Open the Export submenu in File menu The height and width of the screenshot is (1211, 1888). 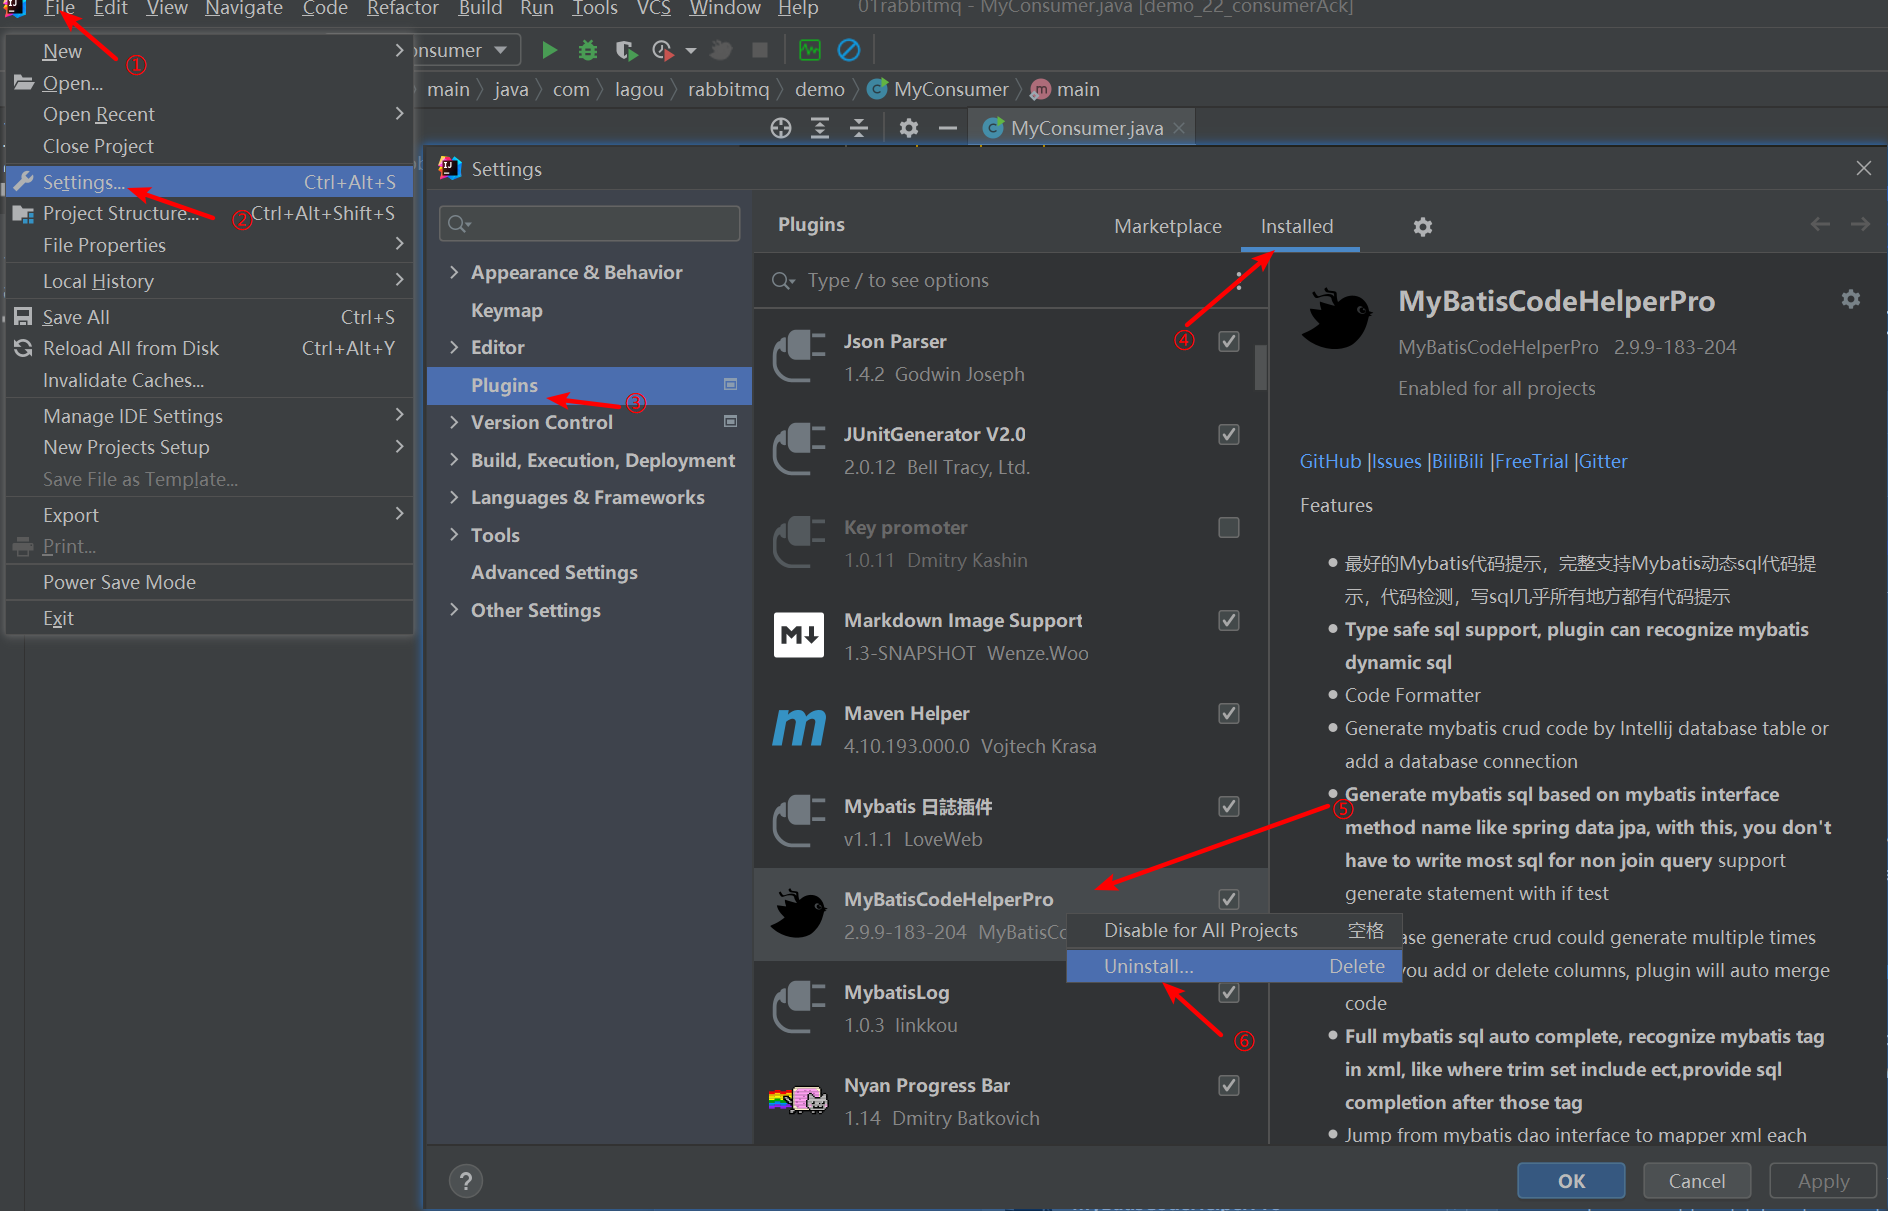click(x=210, y=515)
